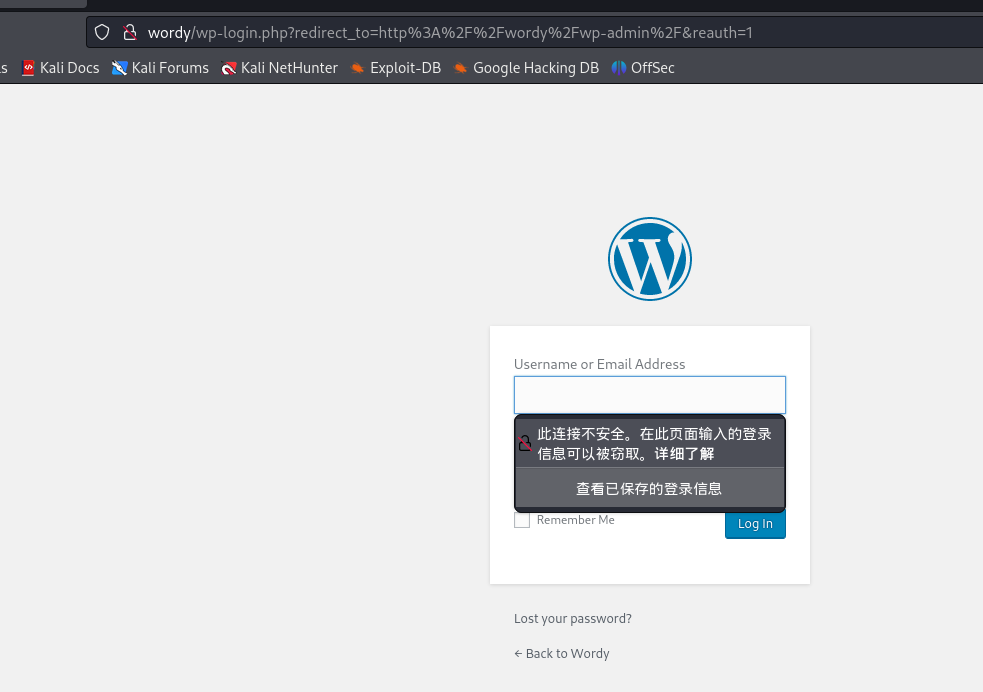Click the Username or Email Address label
Image resolution: width=983 pixels, height=692 pixels.
(599, 364)
